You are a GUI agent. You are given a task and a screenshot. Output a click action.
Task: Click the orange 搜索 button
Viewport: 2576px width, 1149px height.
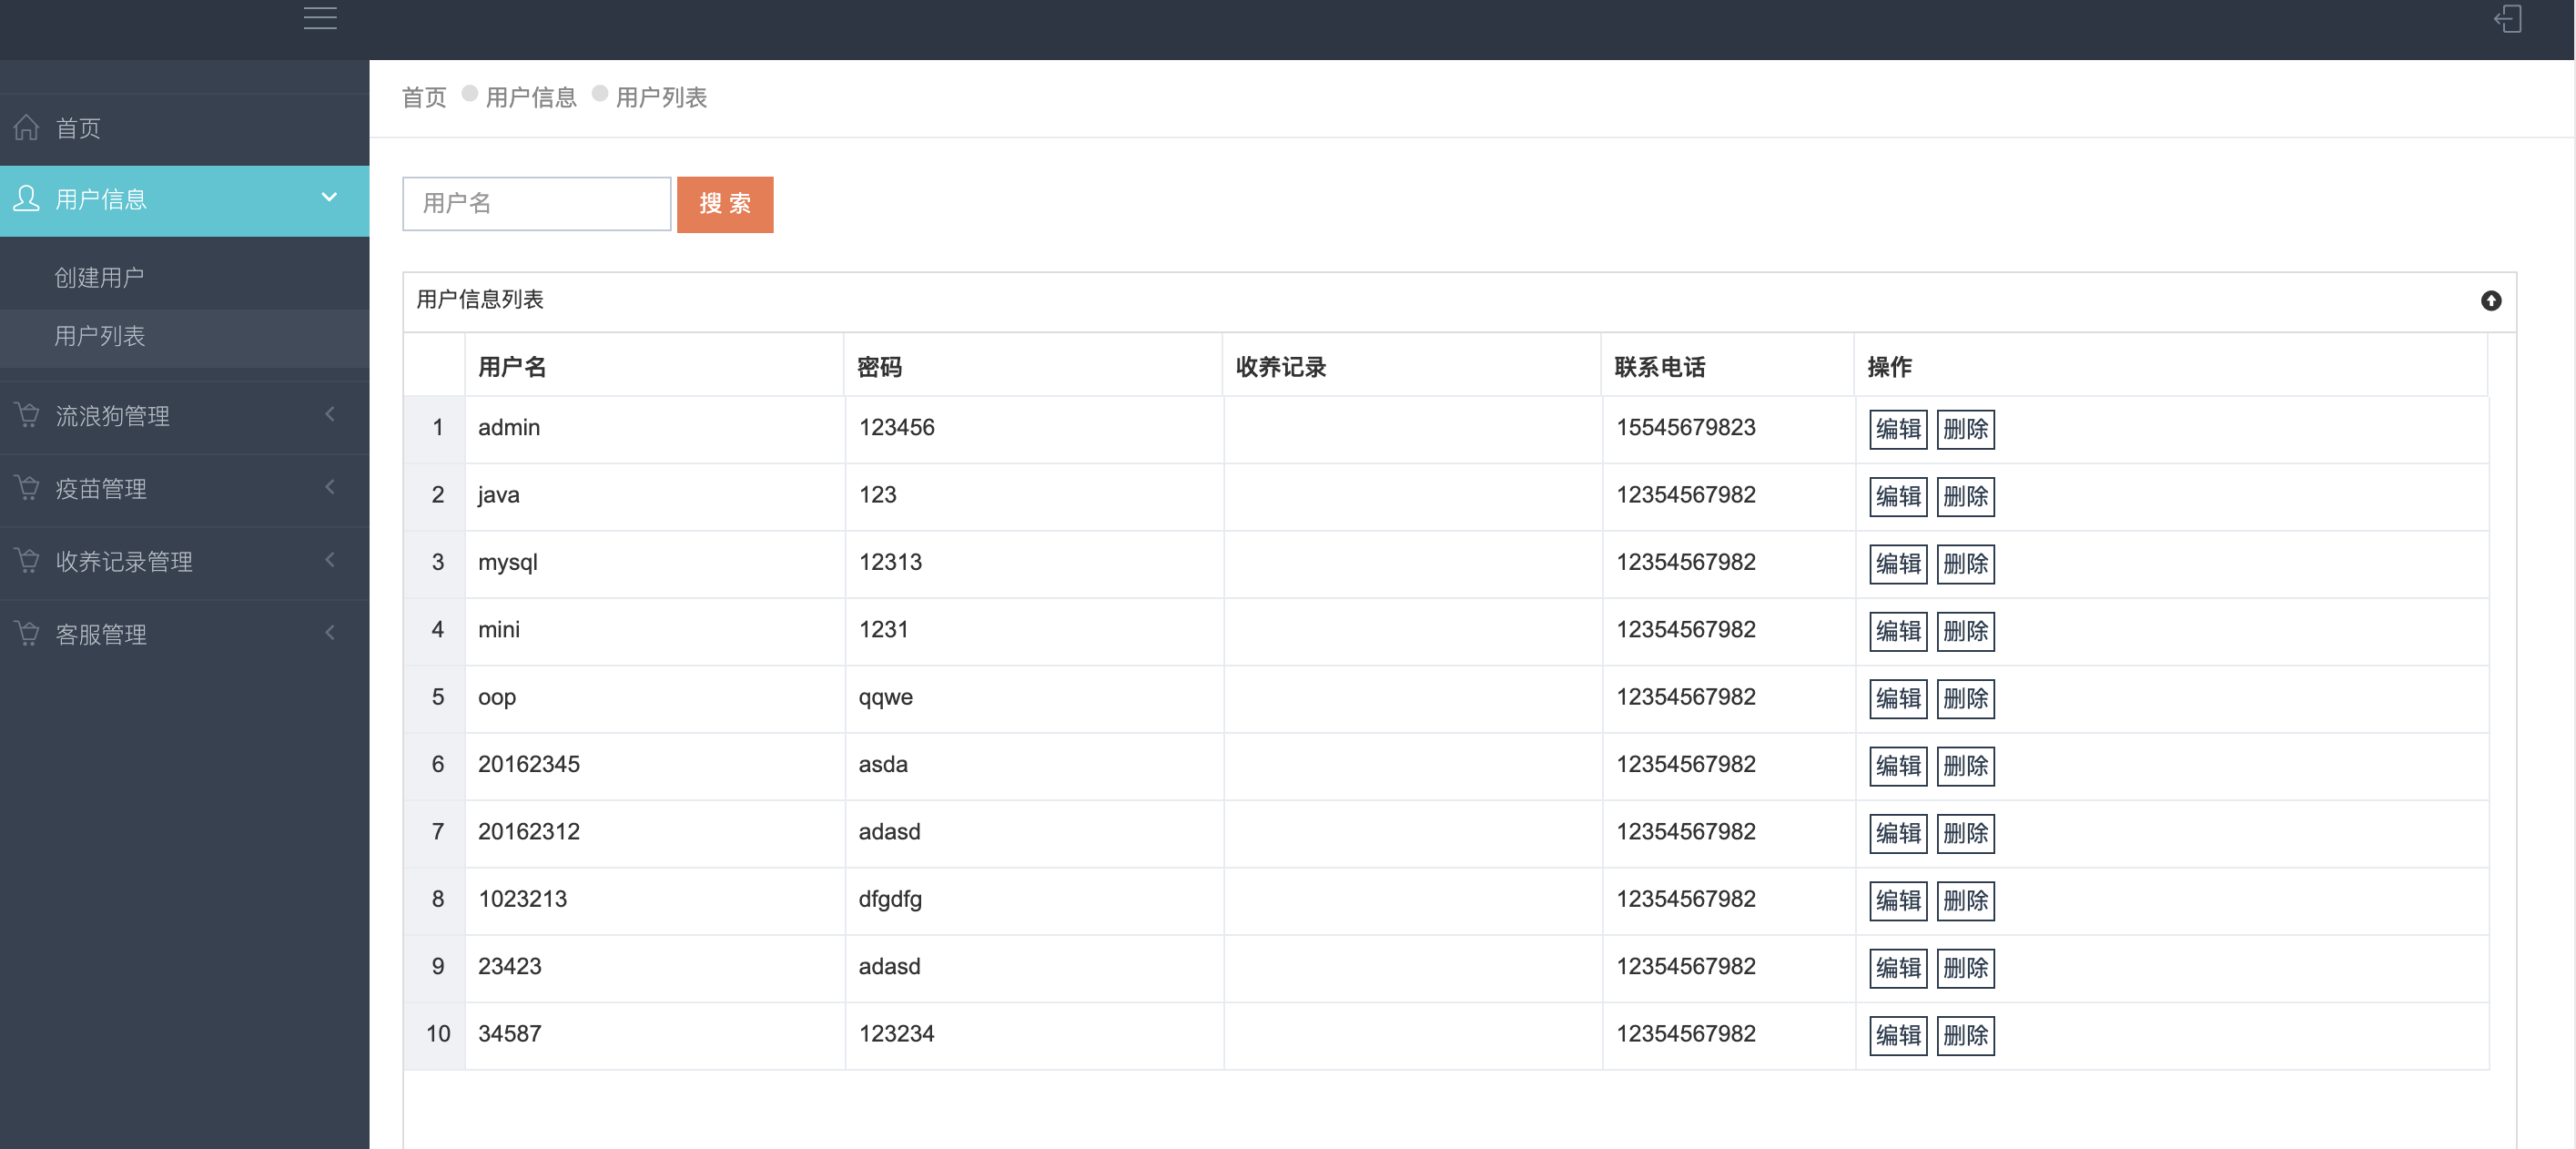(x=725, y=204)
